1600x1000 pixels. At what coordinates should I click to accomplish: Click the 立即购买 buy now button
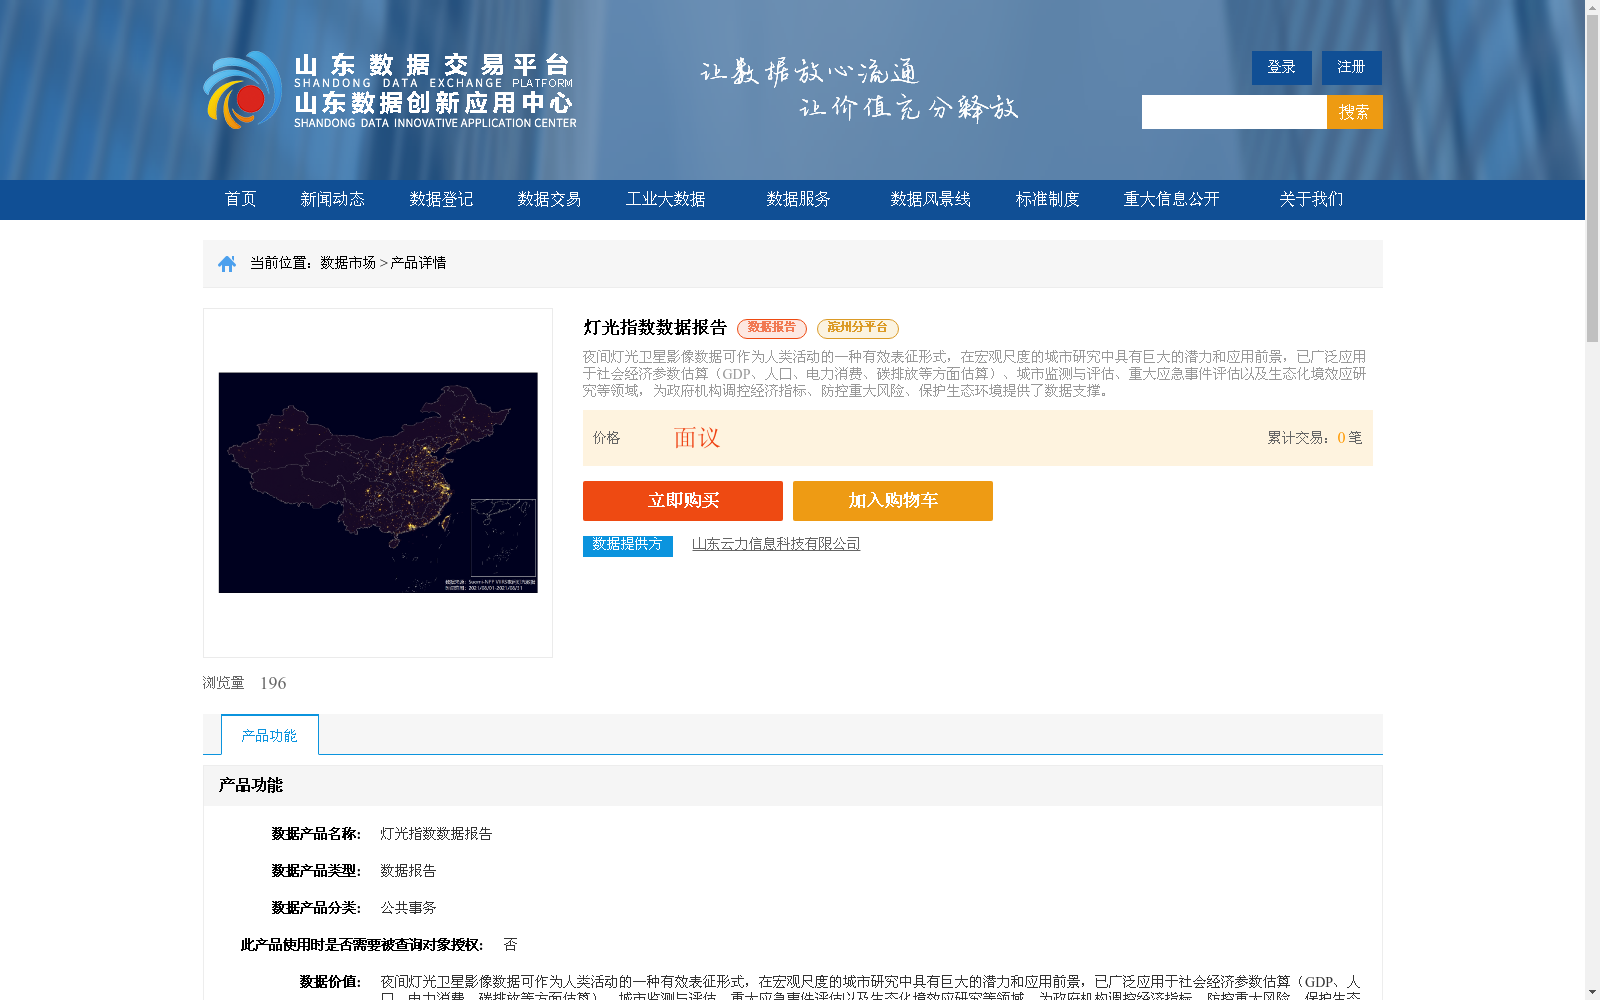click(x=683, y=501)
